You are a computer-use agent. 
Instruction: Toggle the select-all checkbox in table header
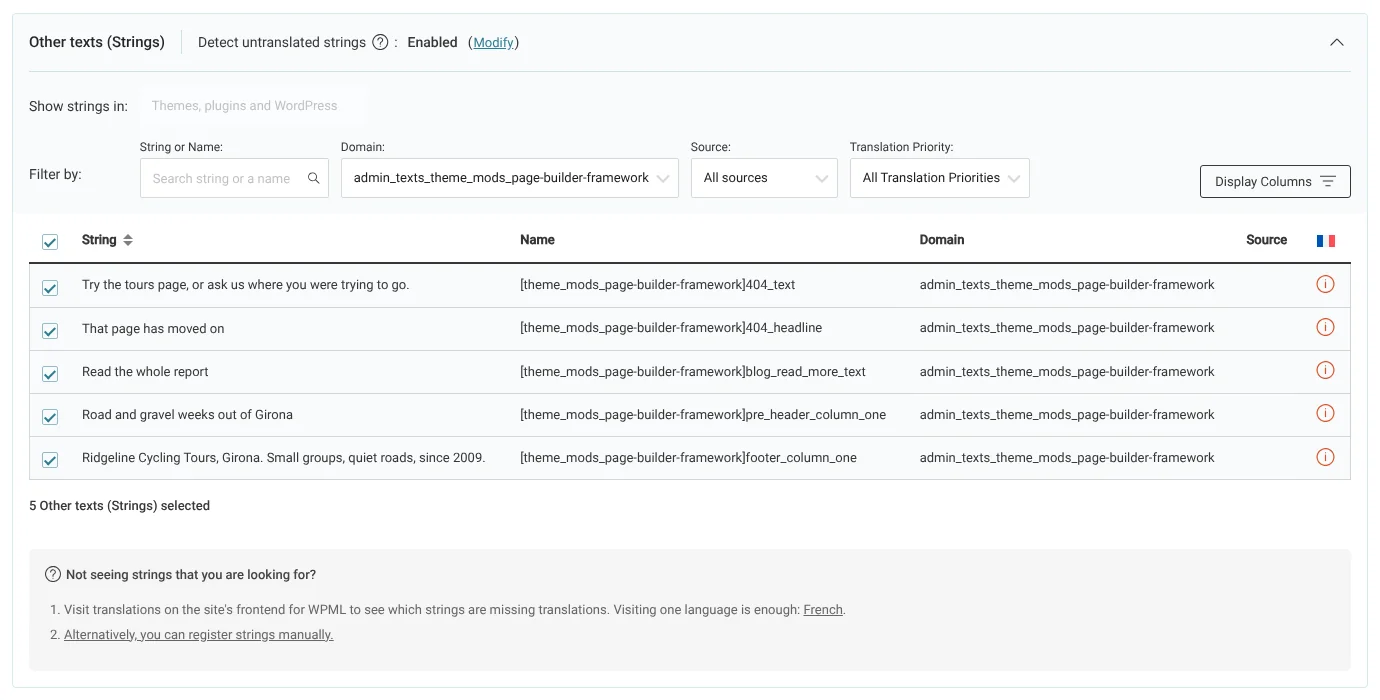point(50,242)
